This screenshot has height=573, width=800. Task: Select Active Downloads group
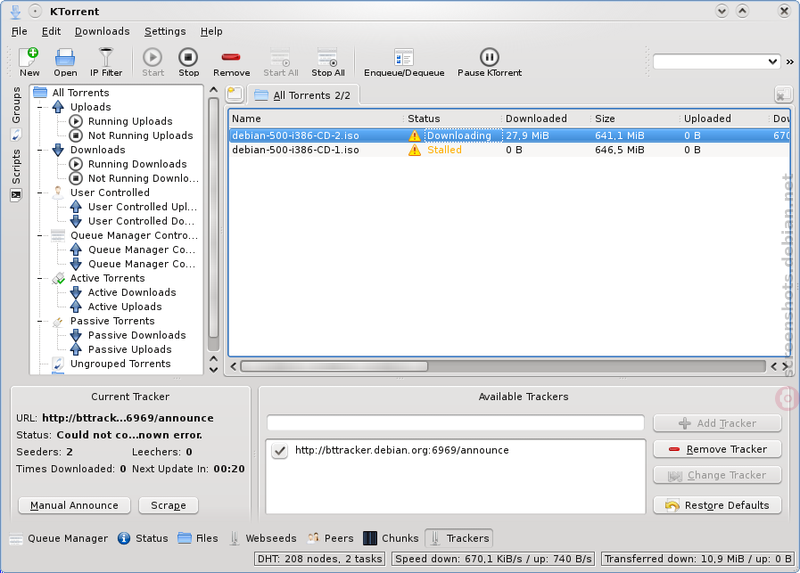point(132,292)
